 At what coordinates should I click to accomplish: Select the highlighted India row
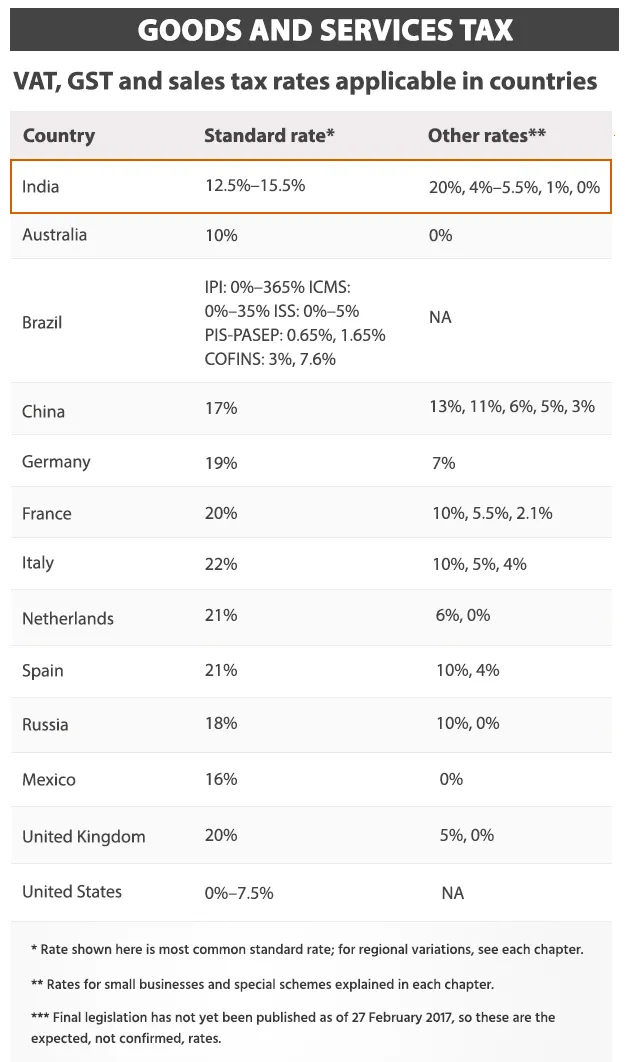pyautogui.click(x=311, y=186)
